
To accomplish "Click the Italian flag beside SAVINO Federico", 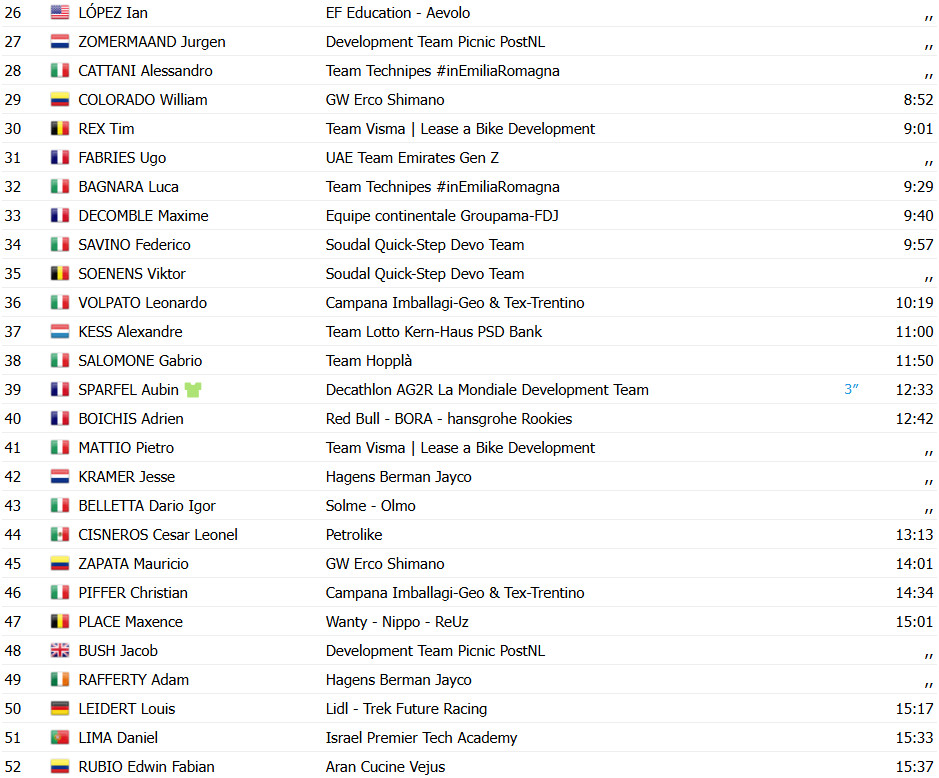I will point(60,244).
